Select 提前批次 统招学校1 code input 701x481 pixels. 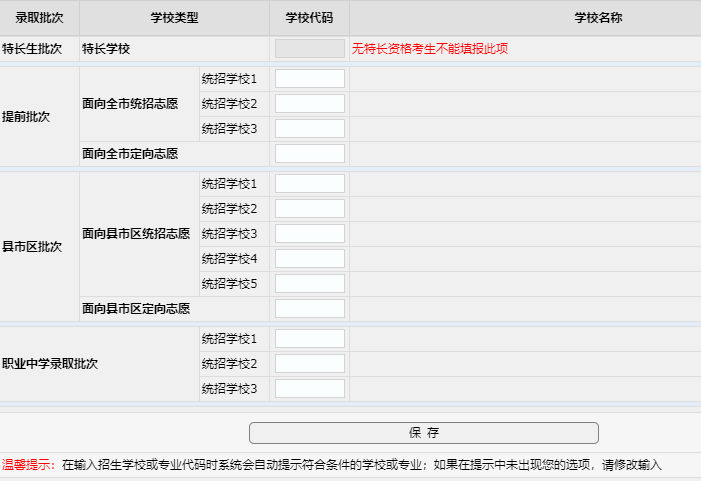pyautogui.click(x=310, y=79)
